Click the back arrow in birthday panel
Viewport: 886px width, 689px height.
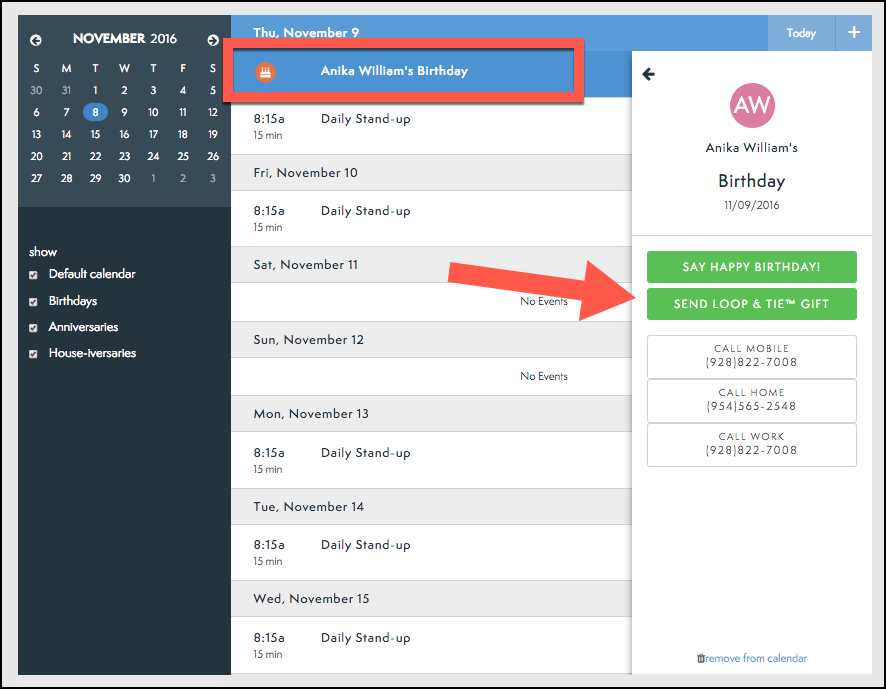(x=648, y=74)
